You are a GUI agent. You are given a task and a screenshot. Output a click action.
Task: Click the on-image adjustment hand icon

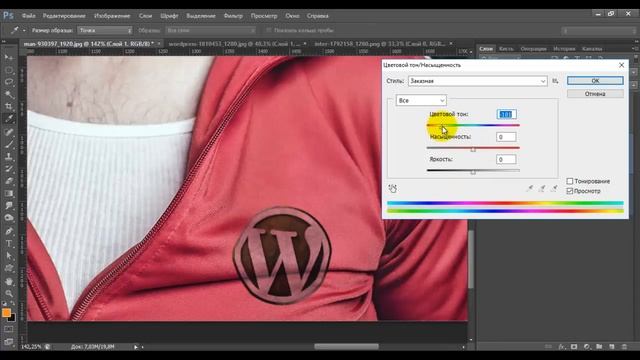tap(393, 188)
